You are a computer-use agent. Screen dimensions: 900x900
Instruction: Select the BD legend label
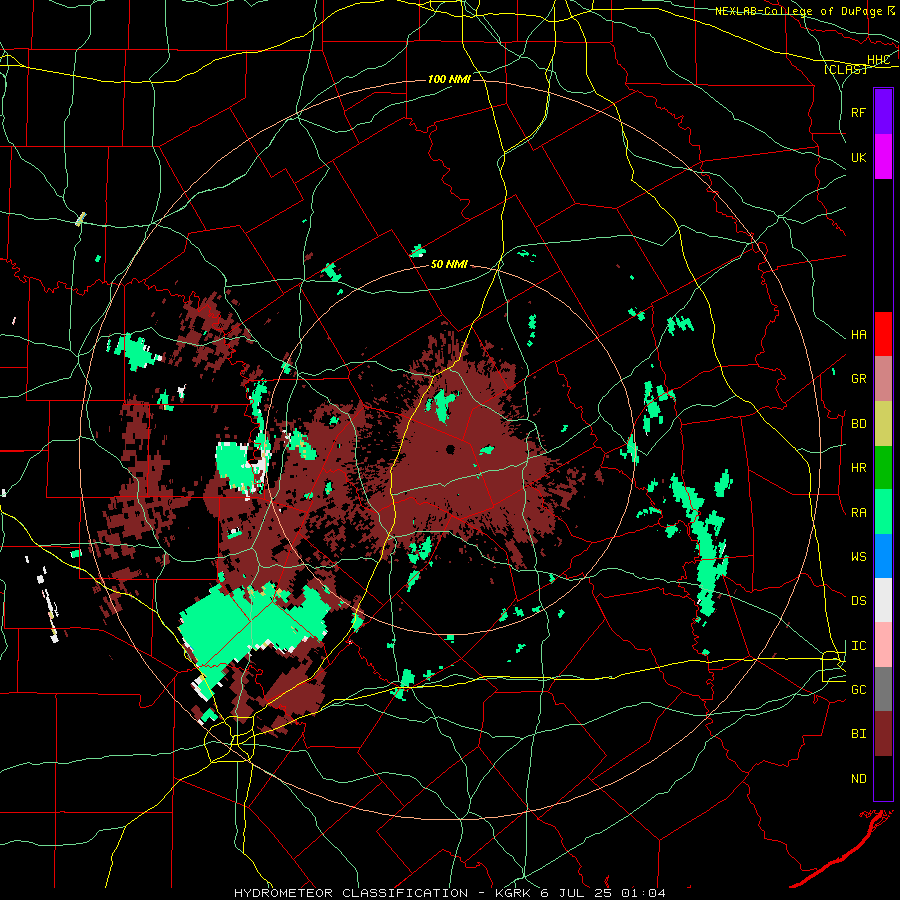click(858, 424)
